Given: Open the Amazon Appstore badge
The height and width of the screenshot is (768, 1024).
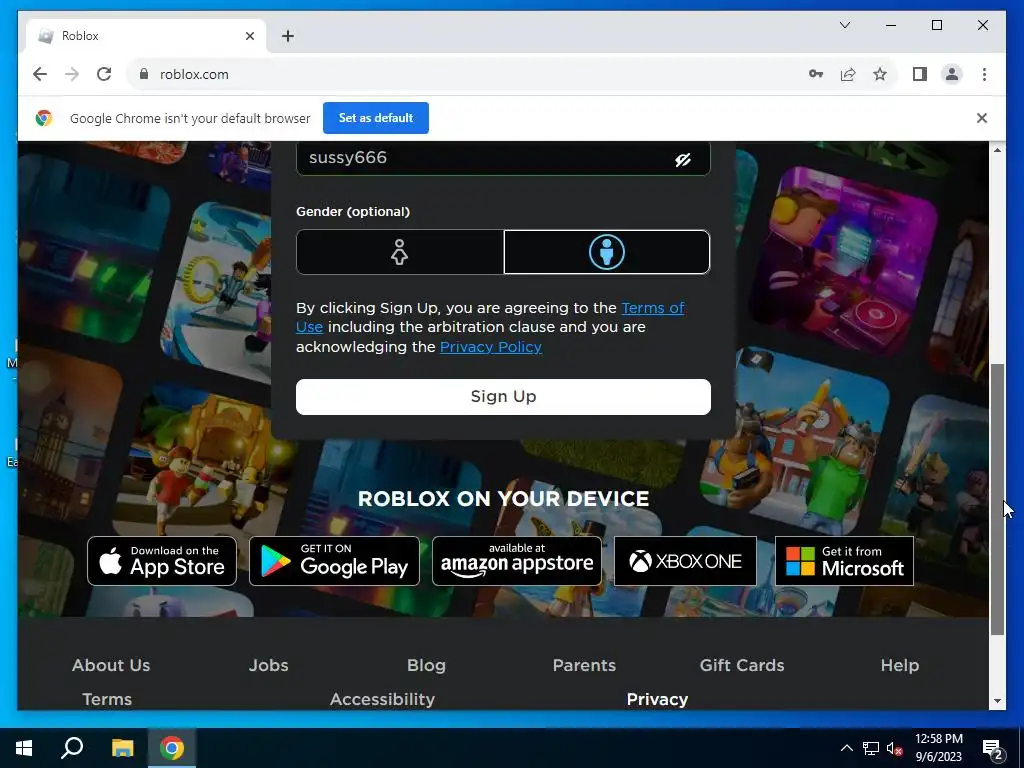Looking at the screenshot, I should 517,561.
